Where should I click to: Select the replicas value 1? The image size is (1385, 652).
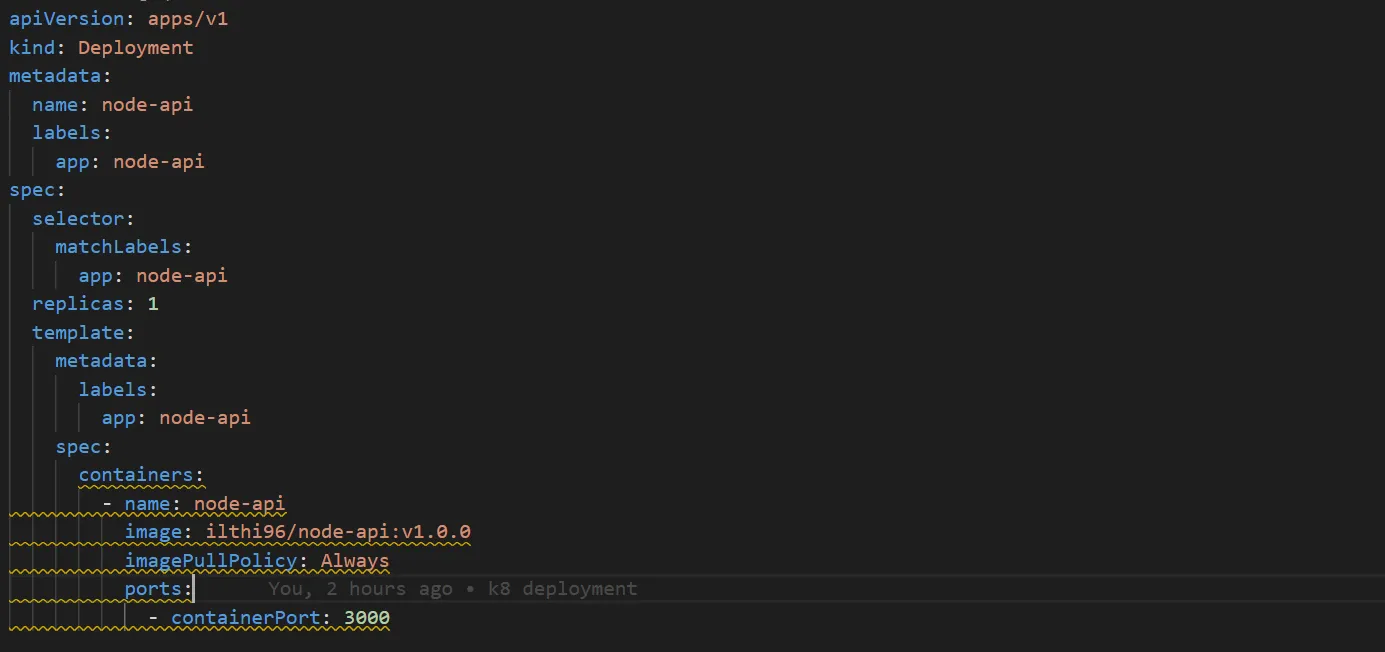point(153,303)
